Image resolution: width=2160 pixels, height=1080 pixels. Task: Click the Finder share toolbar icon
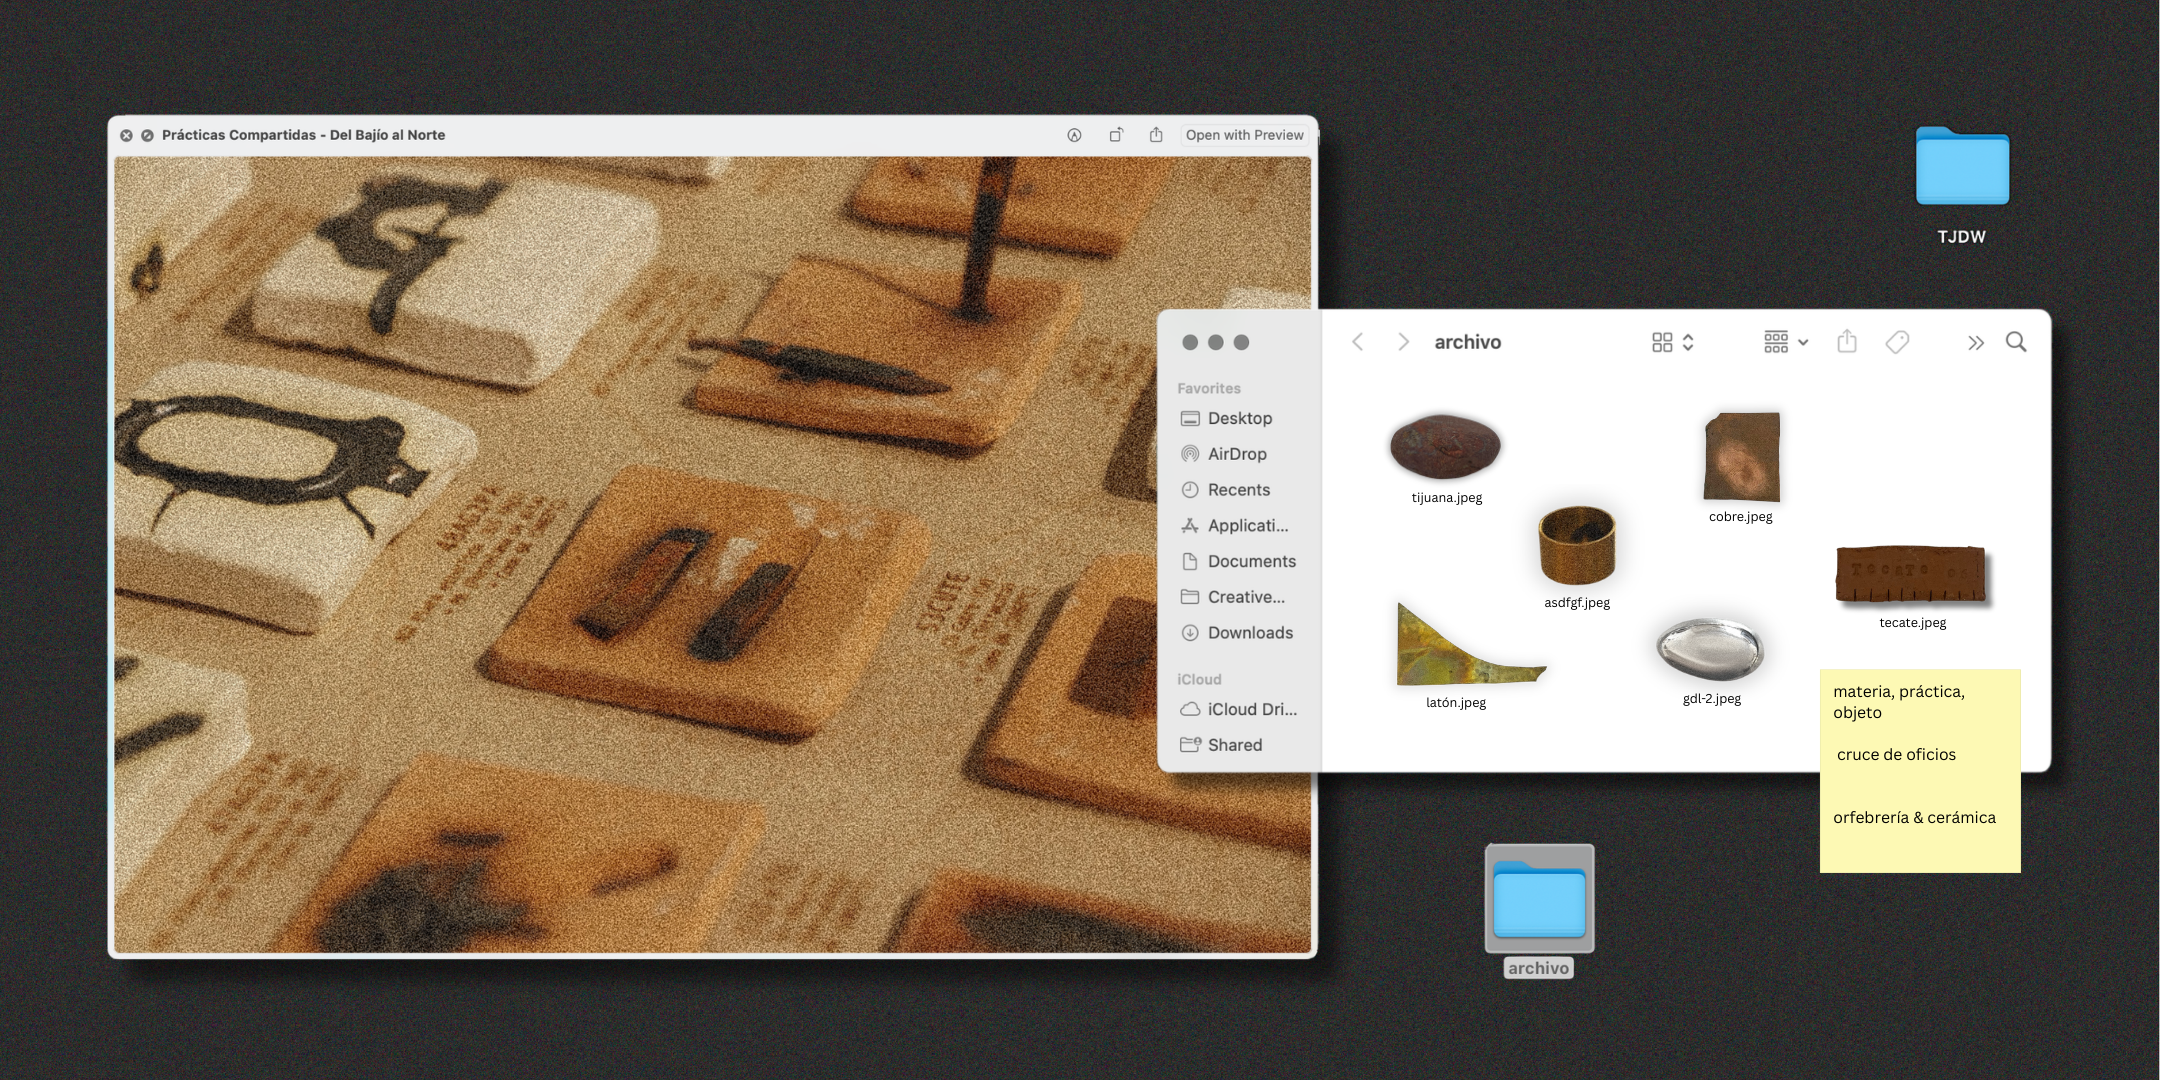click(1847, 342)
